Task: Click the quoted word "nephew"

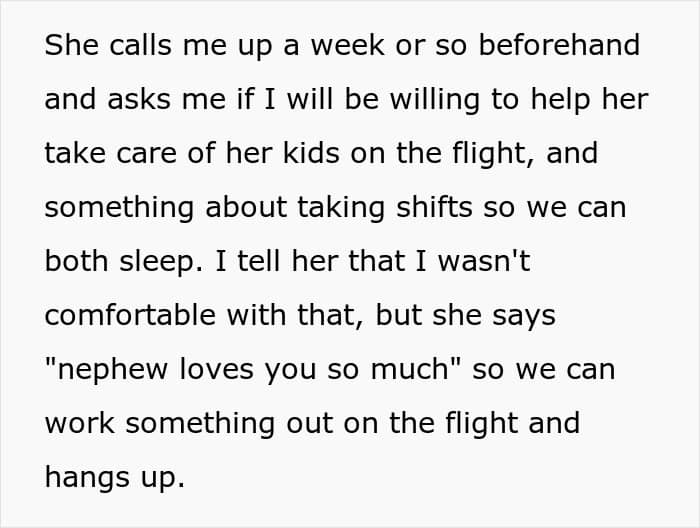Action: (x=112, y=370)
